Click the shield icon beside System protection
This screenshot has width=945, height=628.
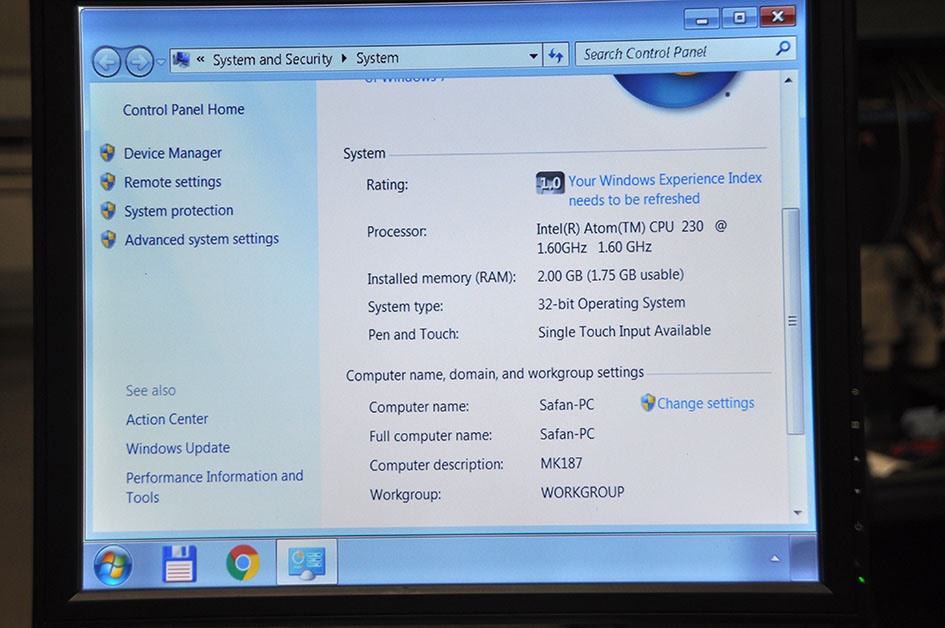(x=108, y=210)
